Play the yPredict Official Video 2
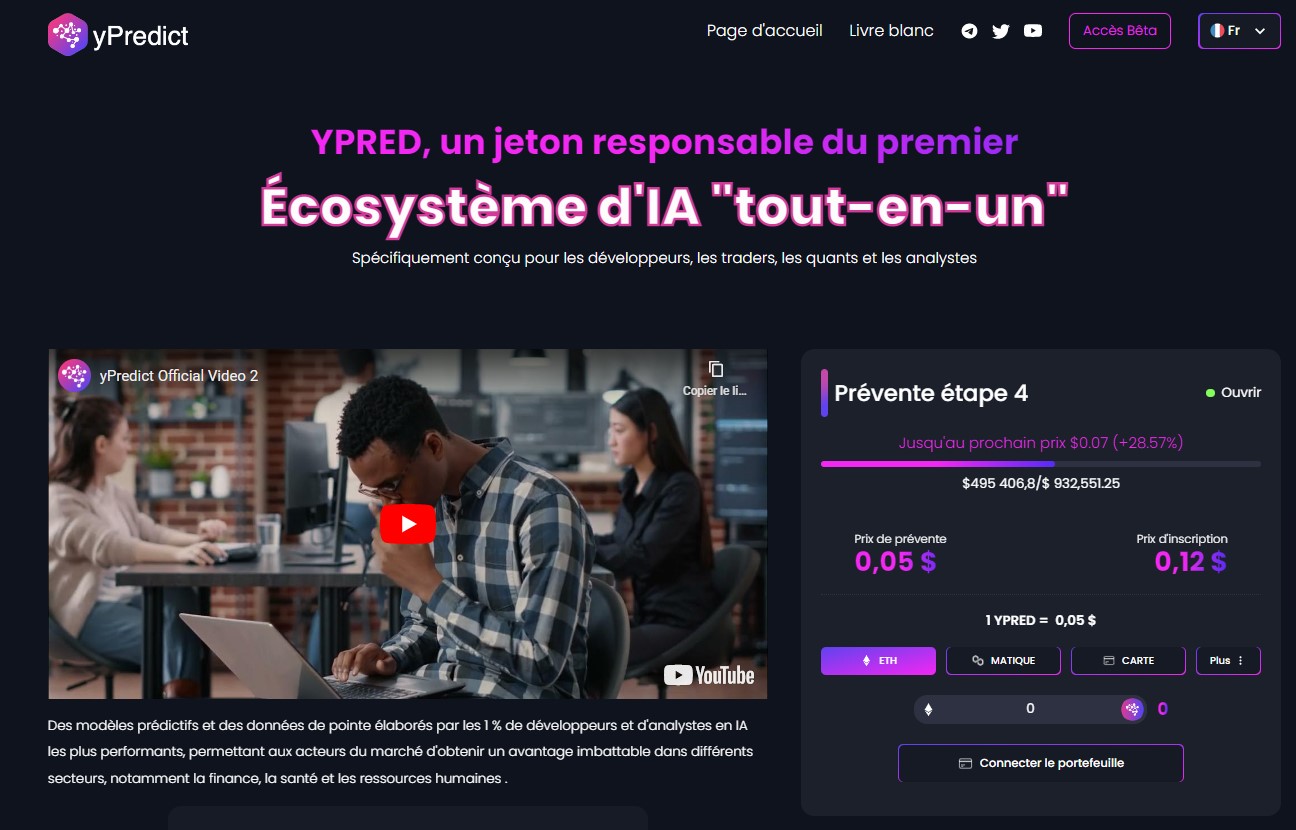The image size is (1296, 830). (408, 524)
